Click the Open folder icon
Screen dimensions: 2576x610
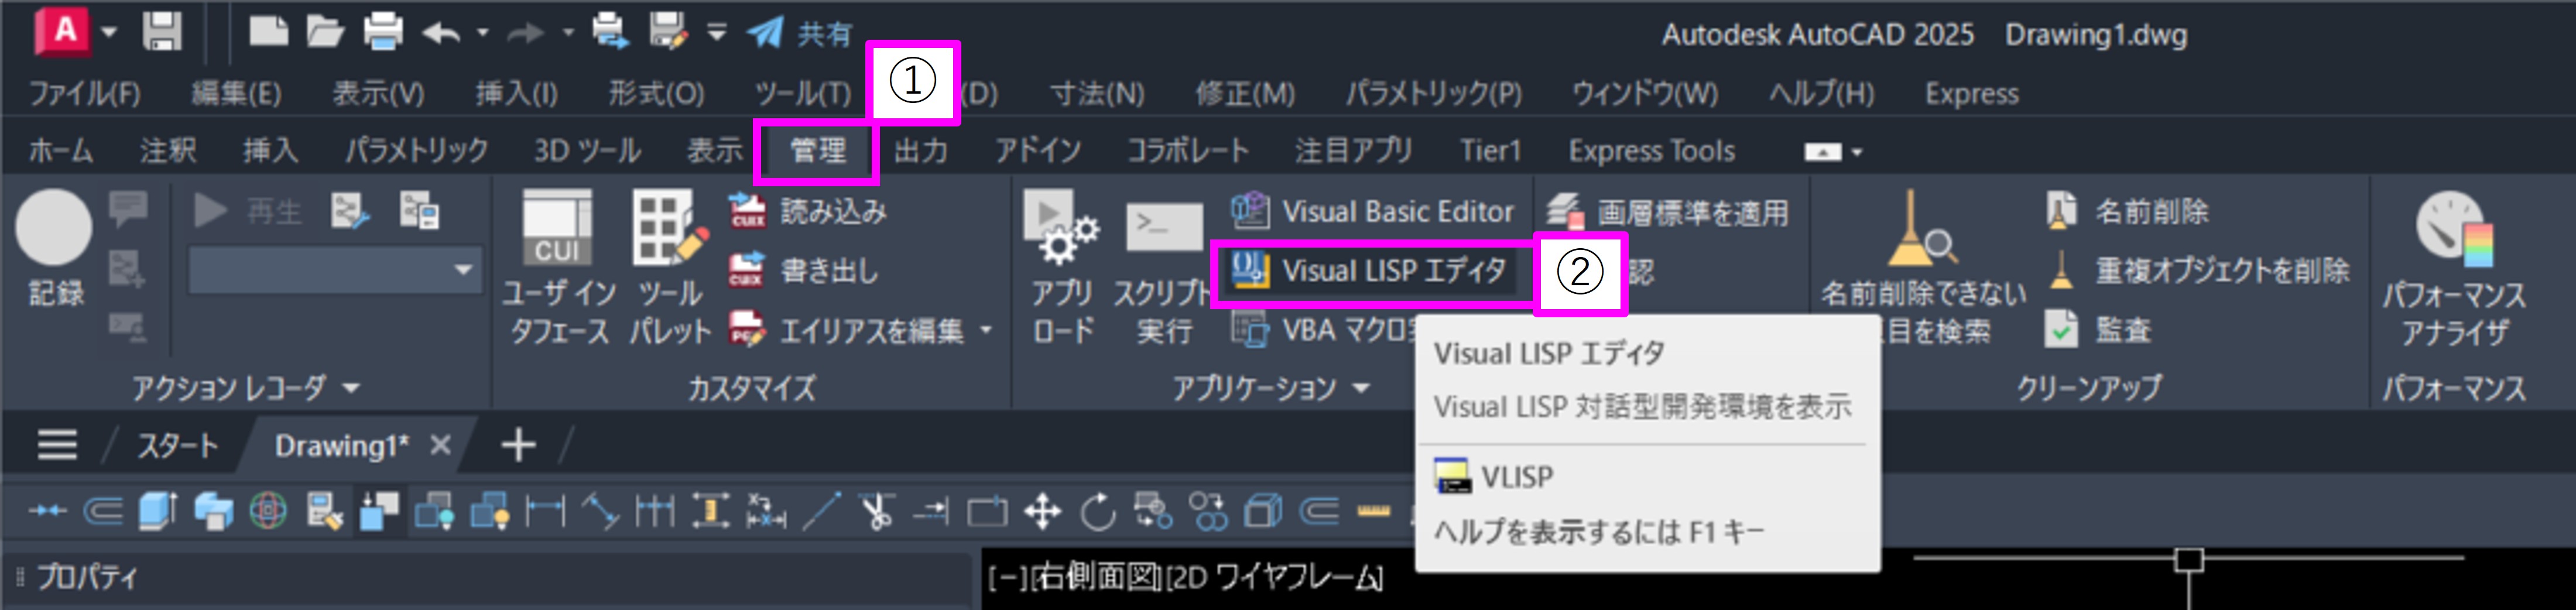[x=325, y=31]
